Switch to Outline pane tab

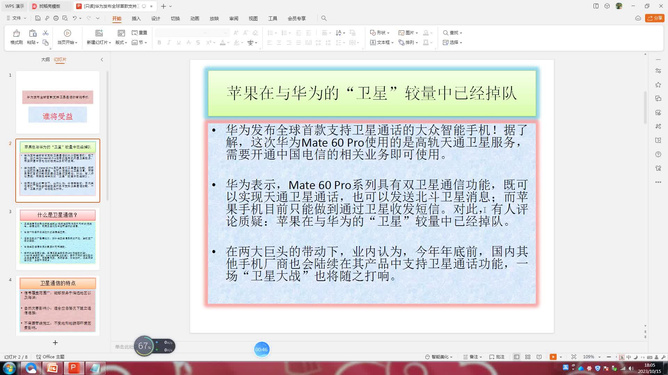click(46, 60)
